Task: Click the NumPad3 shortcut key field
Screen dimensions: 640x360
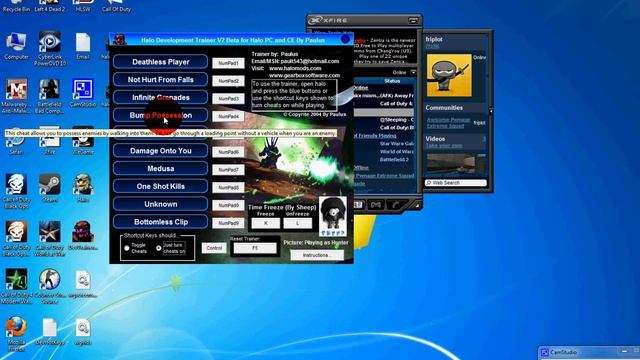Action: [x=228, y=99]
